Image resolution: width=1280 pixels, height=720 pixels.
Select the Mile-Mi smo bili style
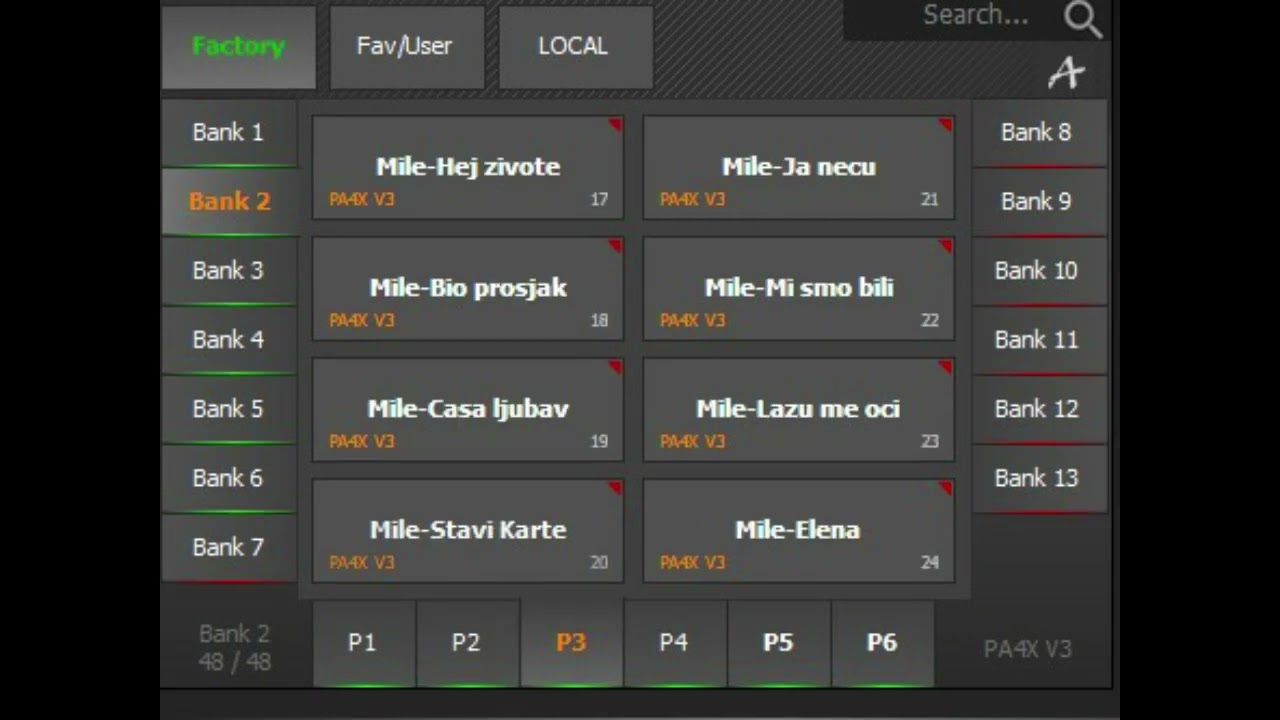click(799, 289)
